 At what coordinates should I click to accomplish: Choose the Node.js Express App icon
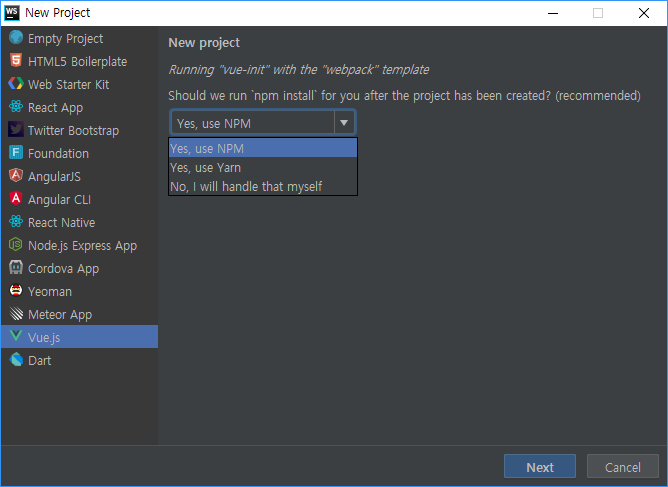[16, 245]
